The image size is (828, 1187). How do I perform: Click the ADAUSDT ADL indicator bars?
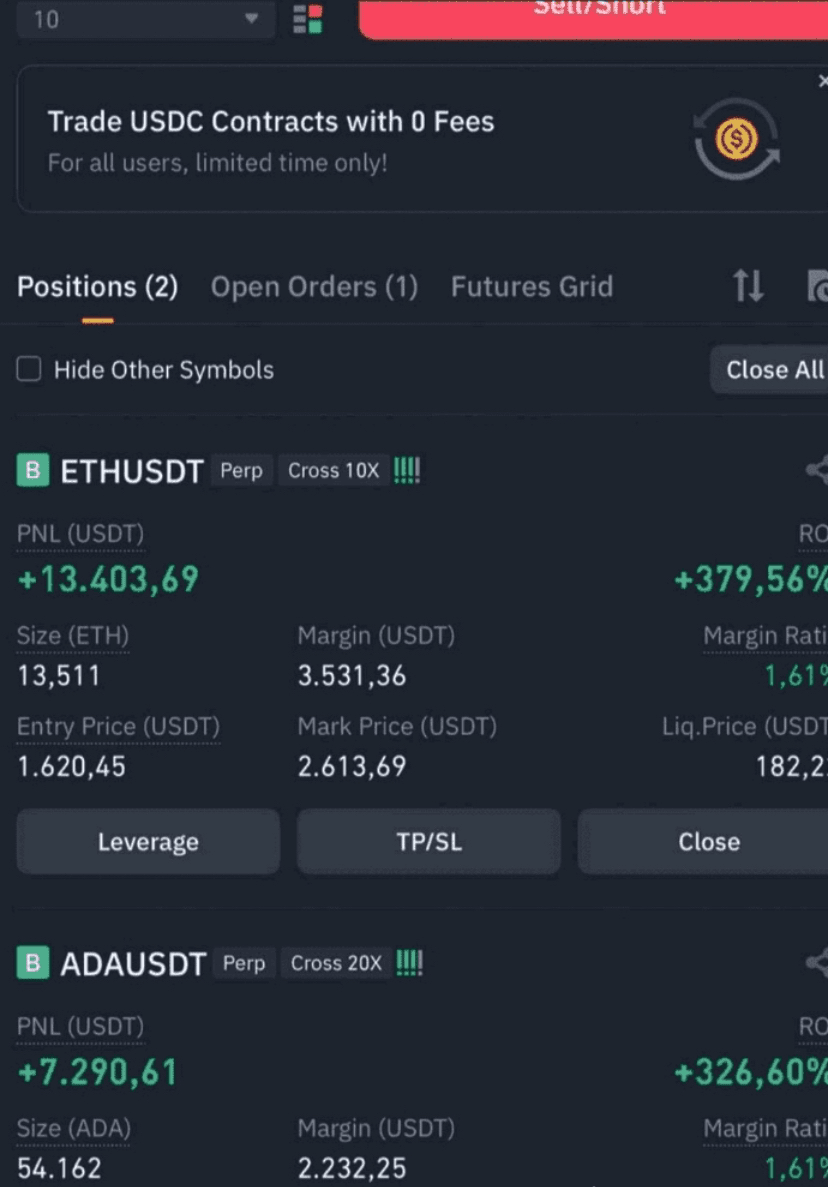(x=409, y=963)
